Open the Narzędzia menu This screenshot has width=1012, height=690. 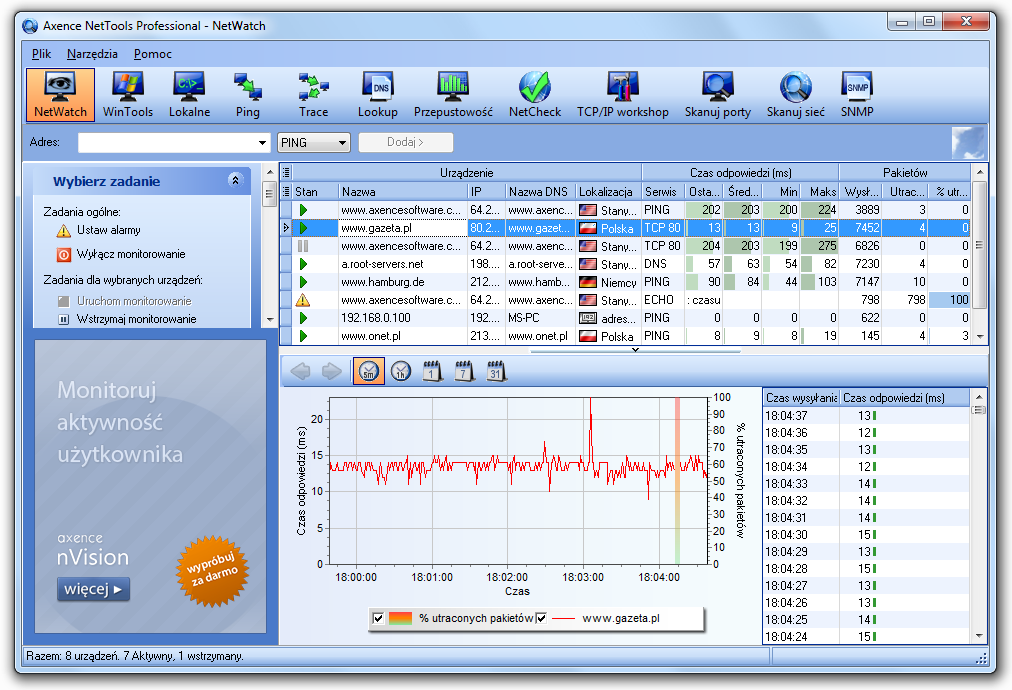[x=92, y=54]
